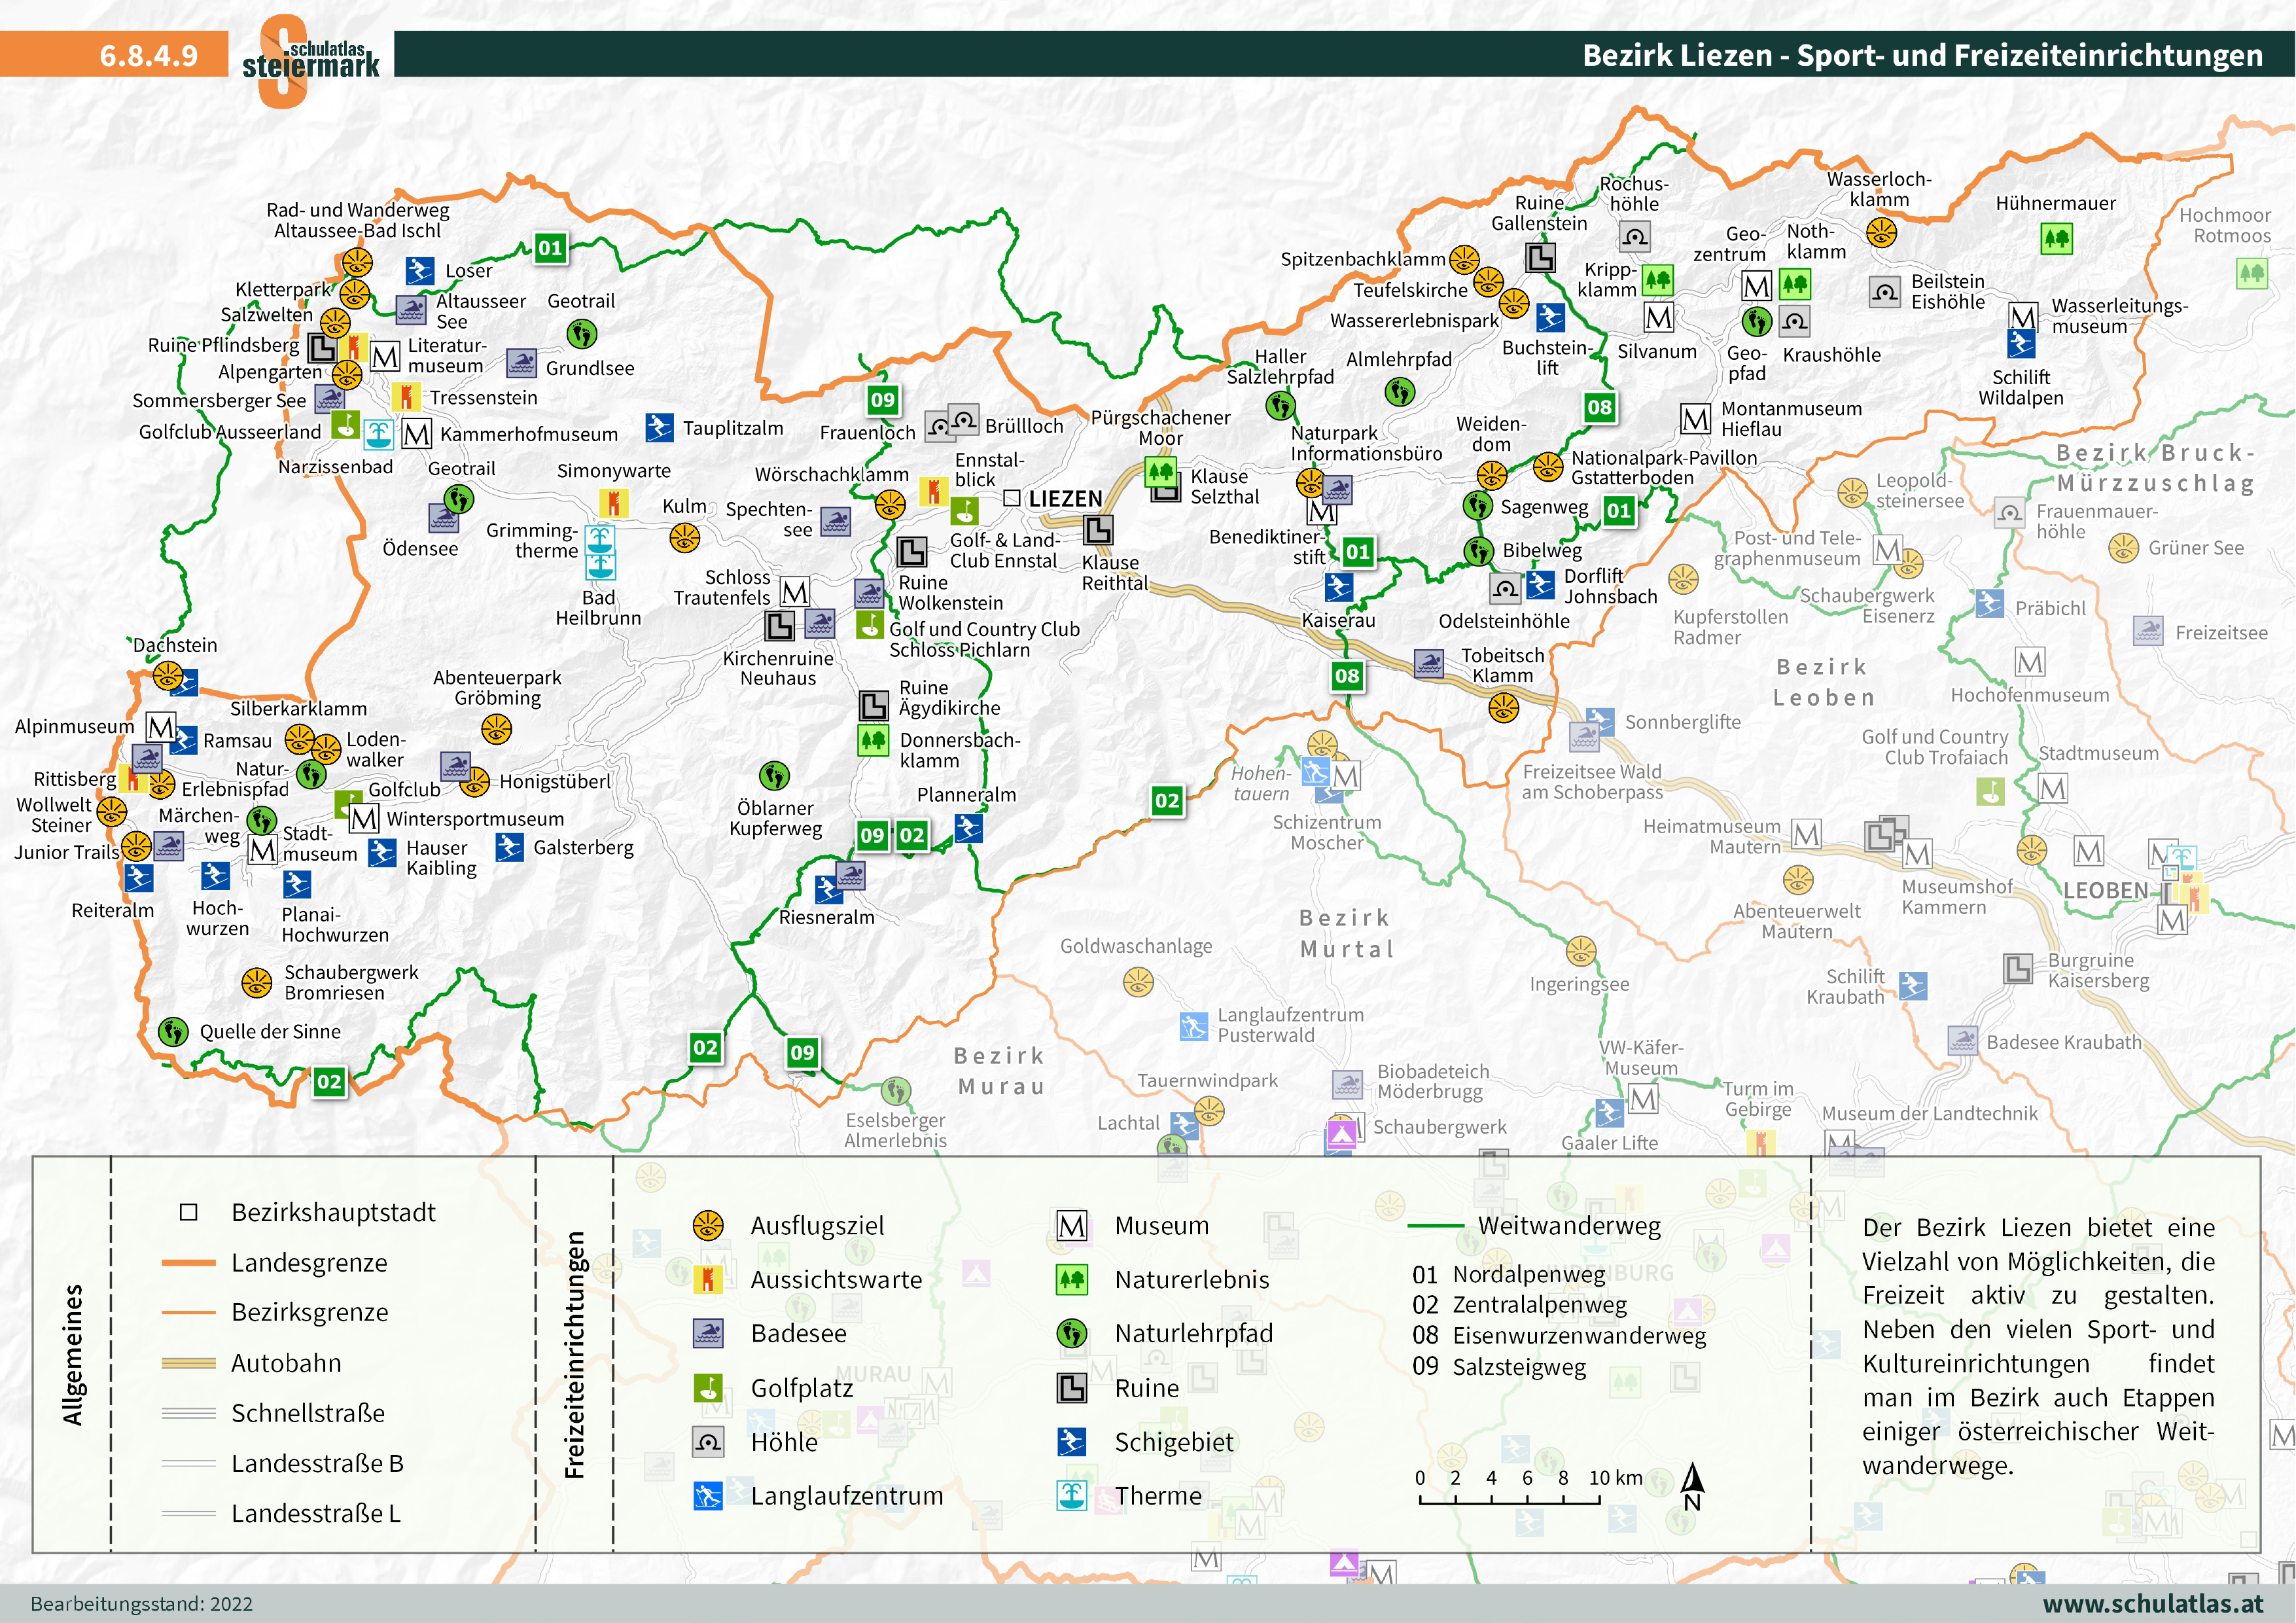Click the Ruine Ägydikirche ruin icon
2296x1623 pixels.
pyautogui.click(x=874, y=705)
